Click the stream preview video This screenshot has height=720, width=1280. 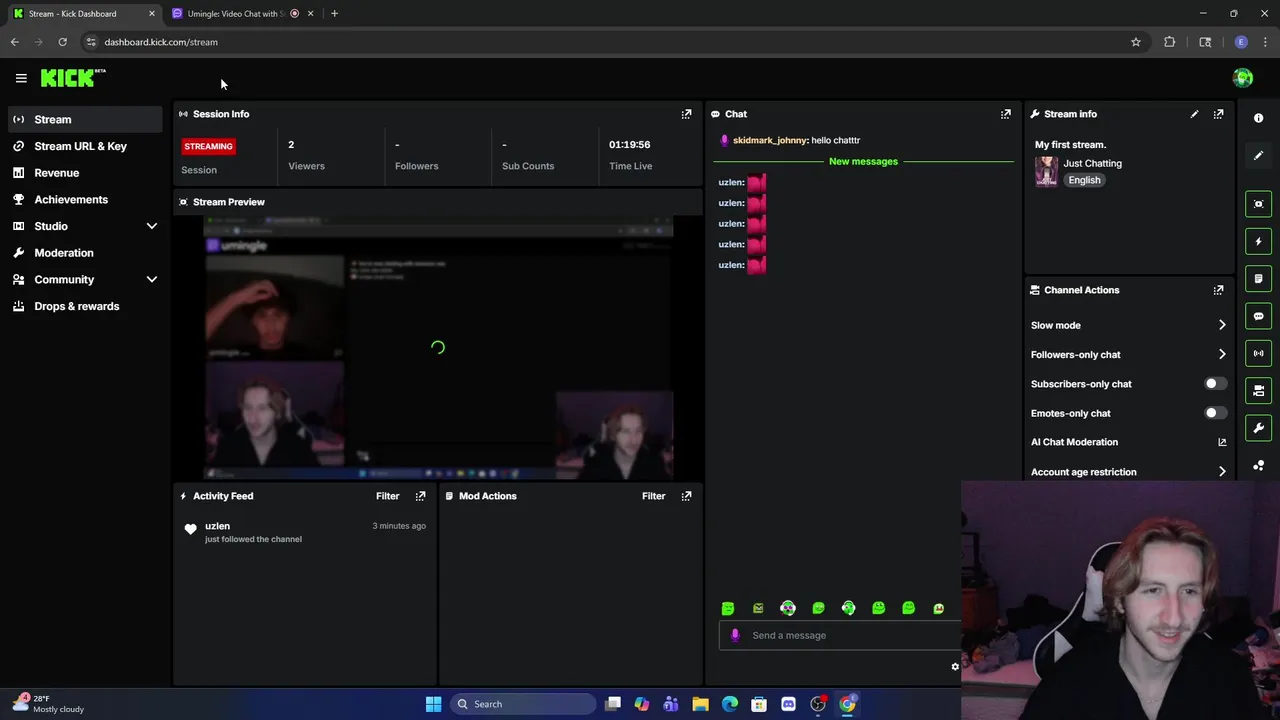(438, 347)
